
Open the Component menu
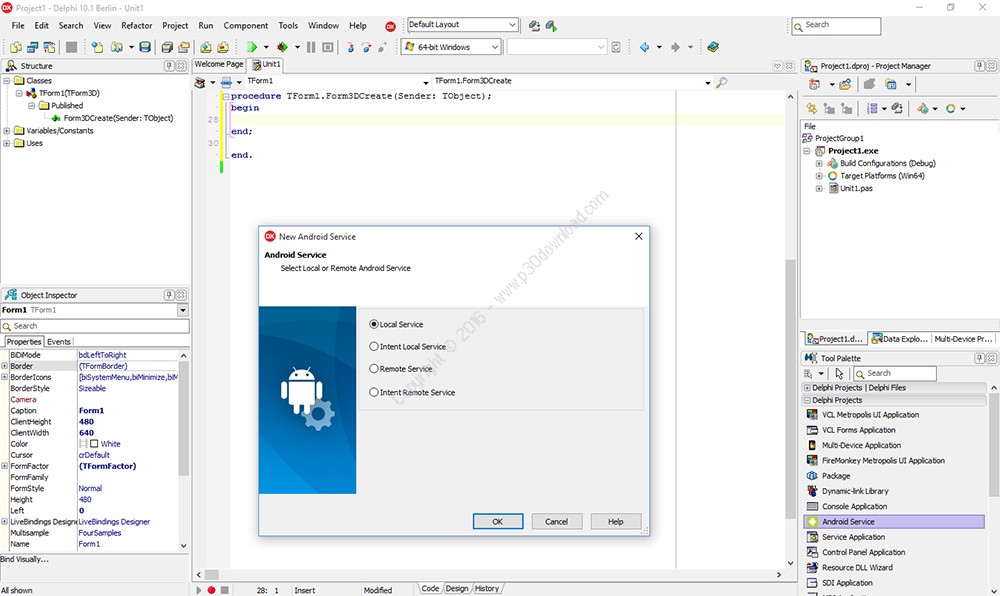[x=246, y=25]
